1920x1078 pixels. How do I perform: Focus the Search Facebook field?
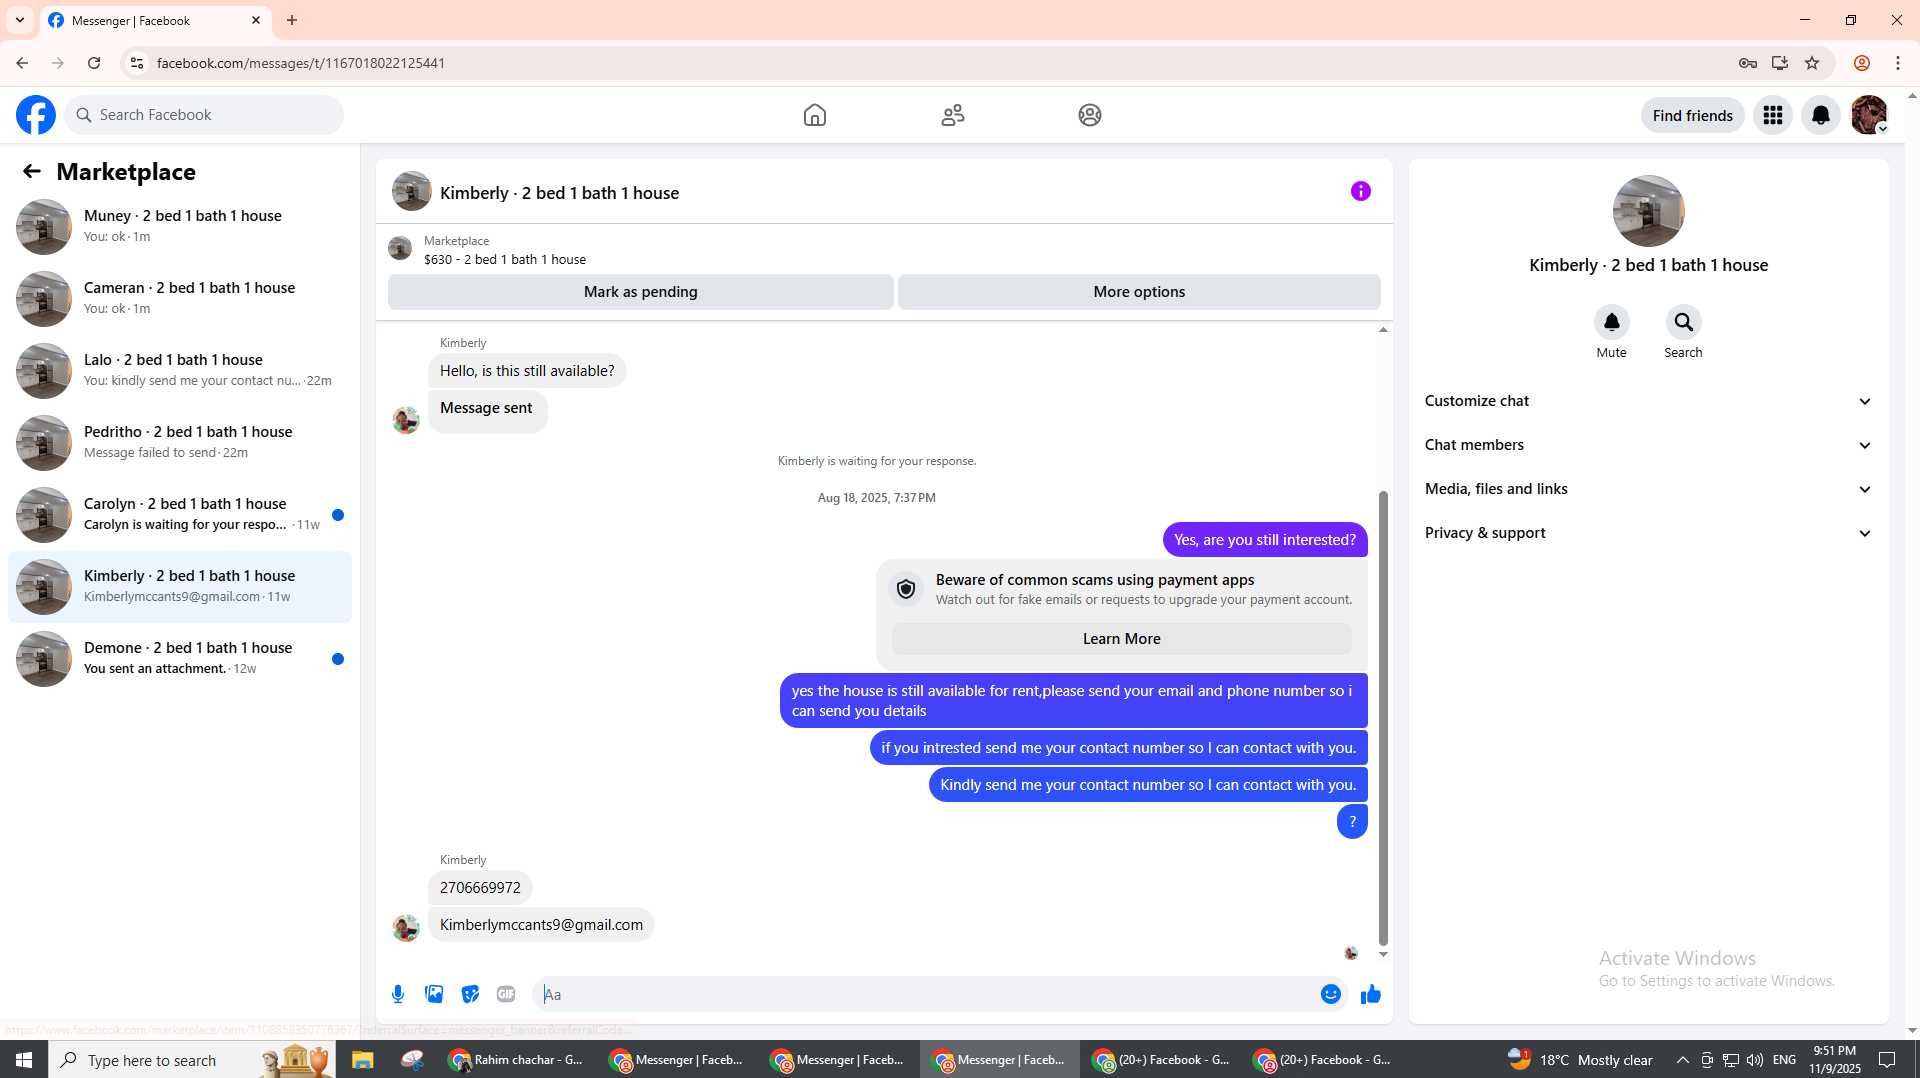(205, 115)
